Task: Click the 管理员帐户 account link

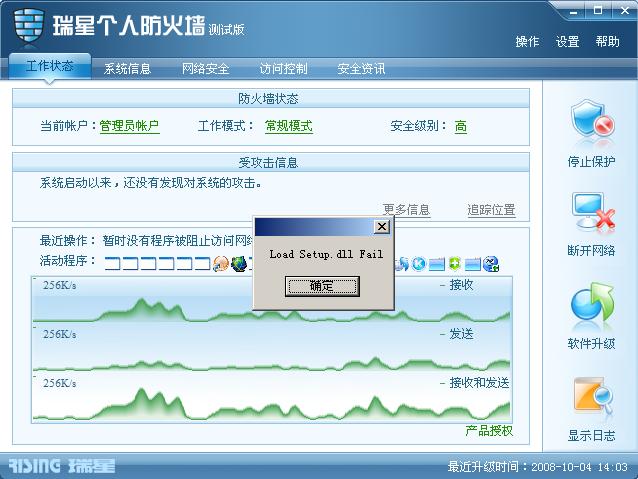Action: coord(129,126)
